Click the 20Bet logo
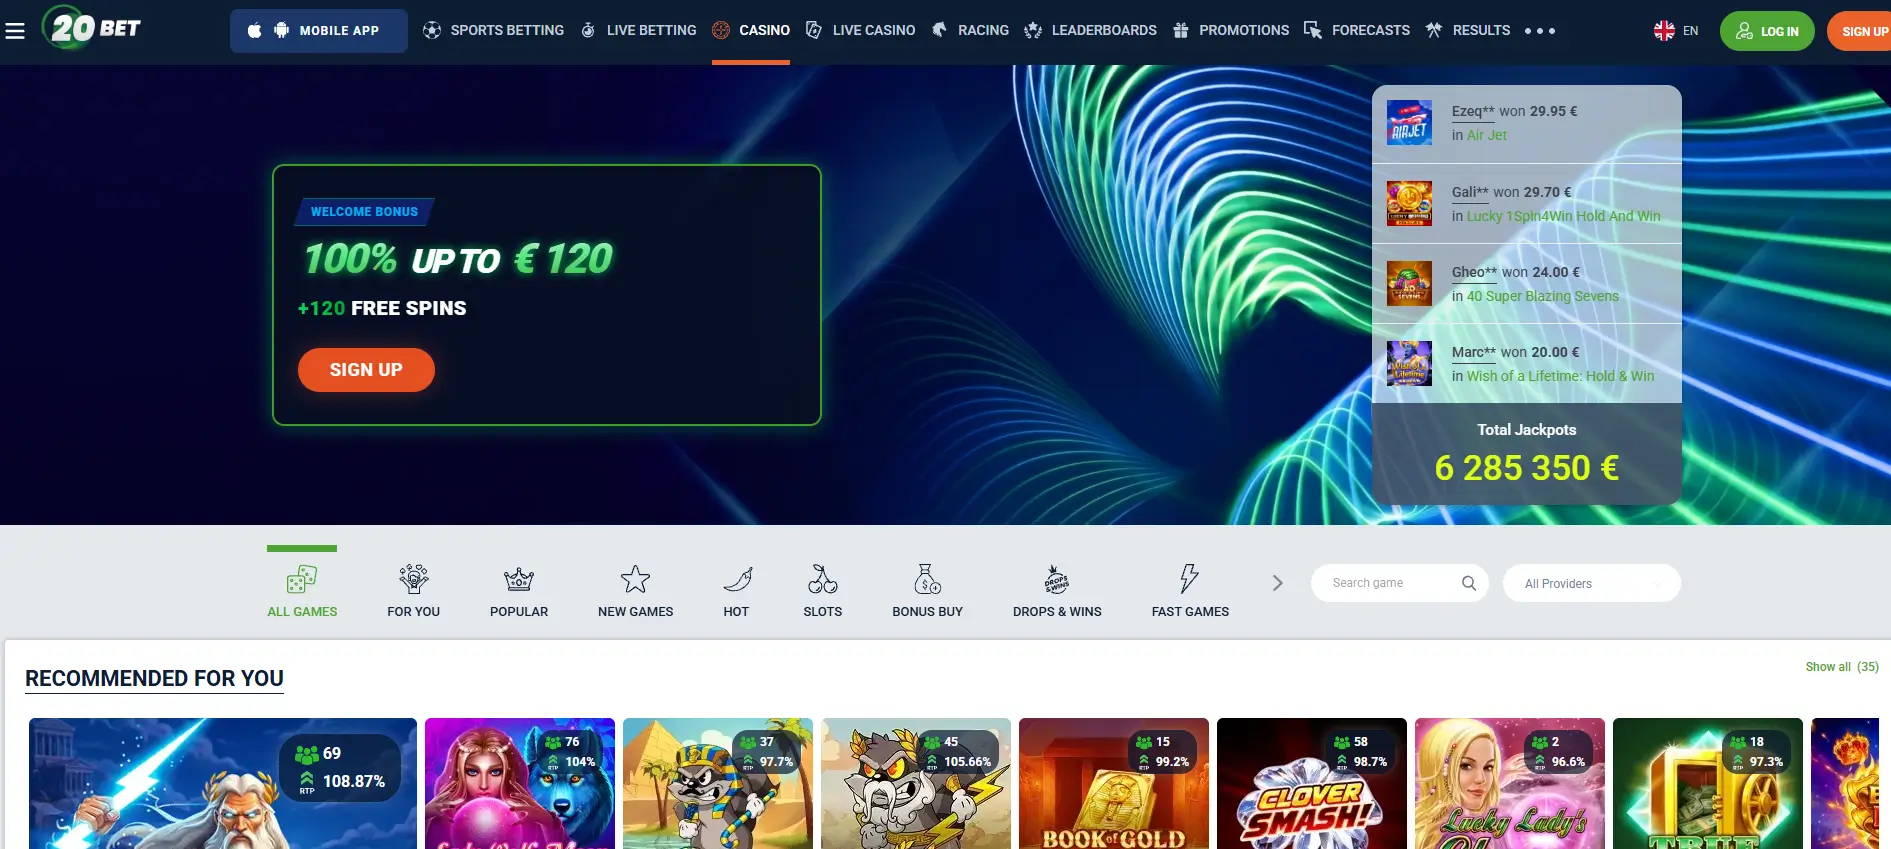Screen dimensions: 1891x849 point(92,28)
